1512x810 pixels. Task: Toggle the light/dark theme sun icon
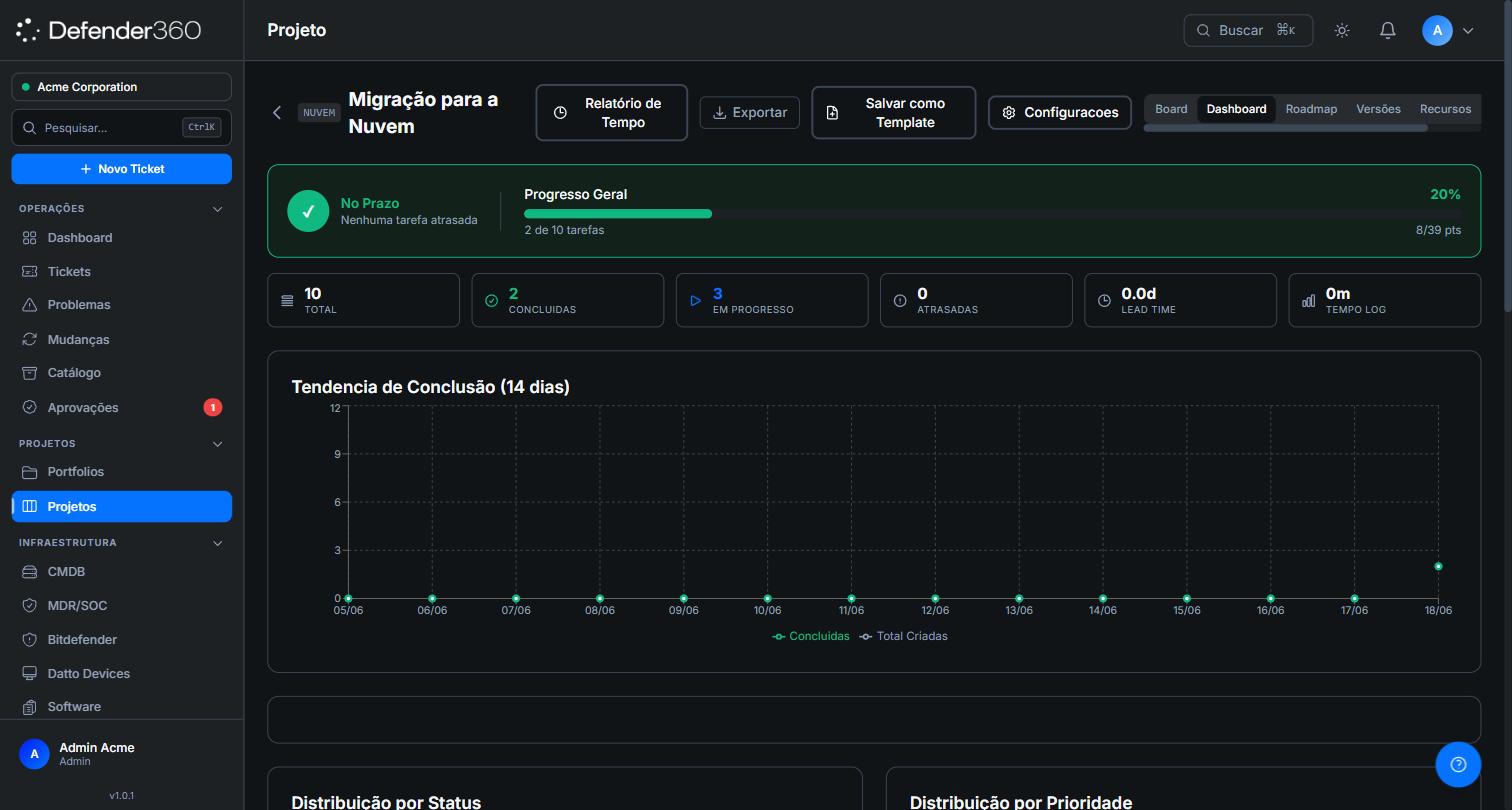tap(1342, 31)
